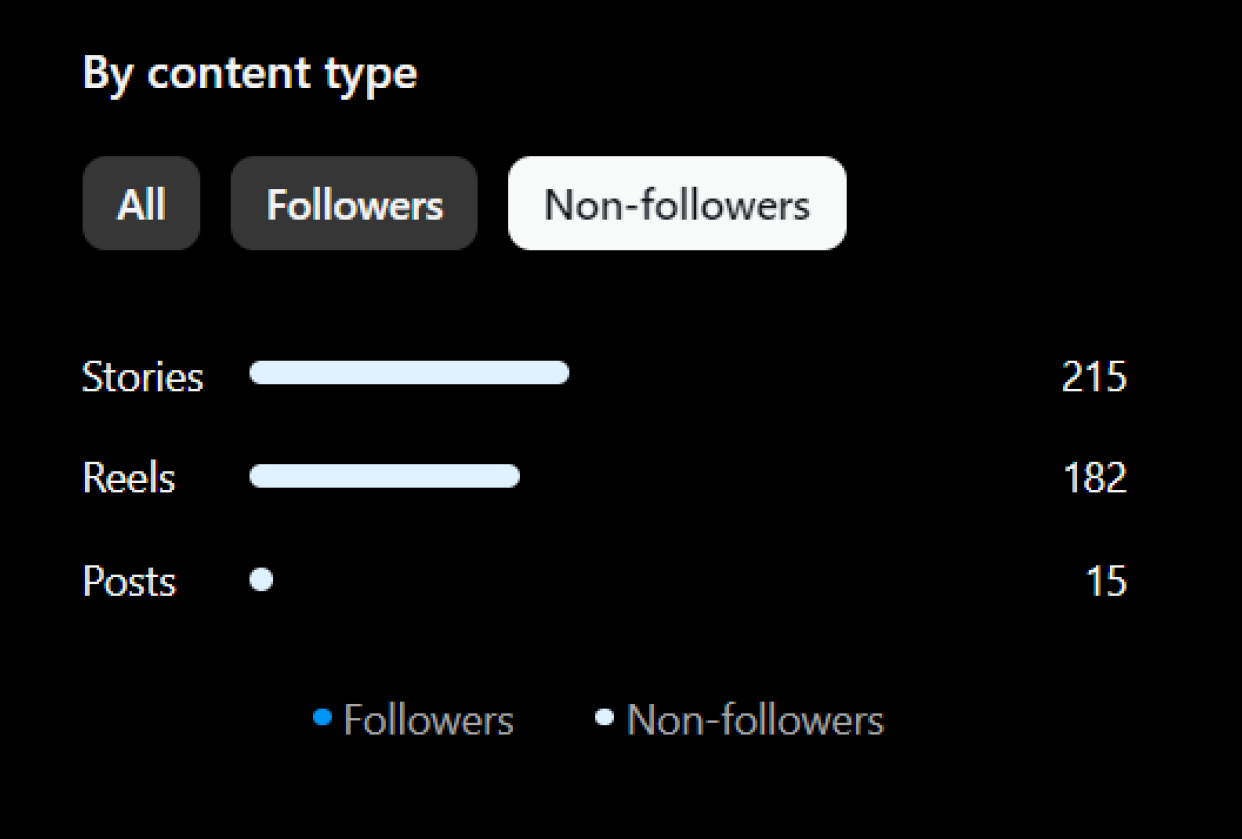Switch to the Followers filter tab
Viewport: 1242px width, 839px height.
click(354, 203)
